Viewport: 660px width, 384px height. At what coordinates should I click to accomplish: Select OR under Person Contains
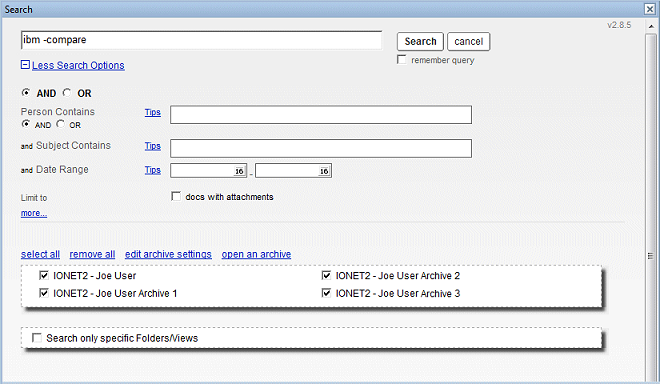(61, 124)
